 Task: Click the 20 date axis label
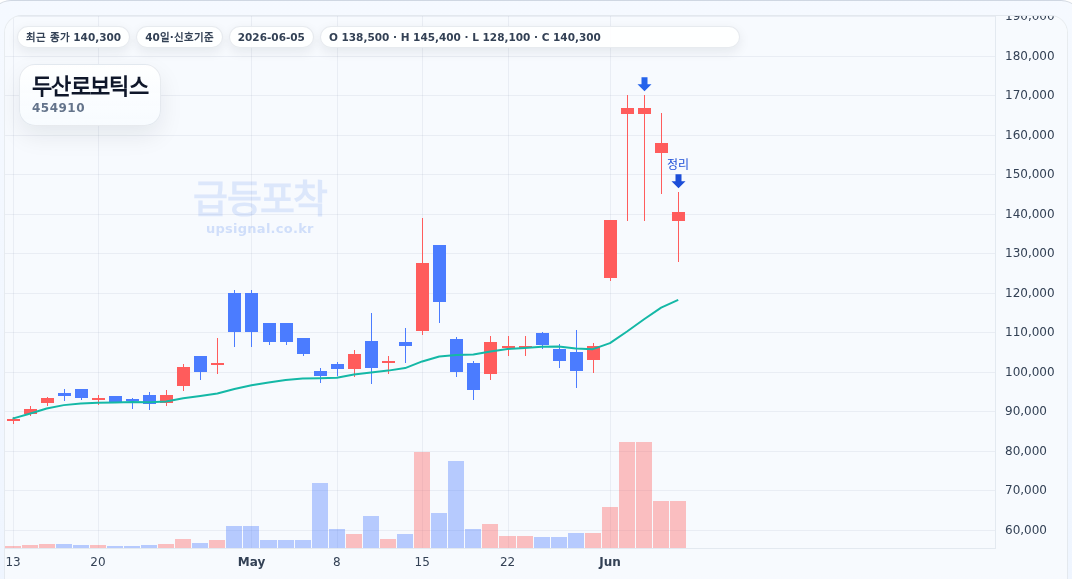pyautogui.click(x=98, y=562)
